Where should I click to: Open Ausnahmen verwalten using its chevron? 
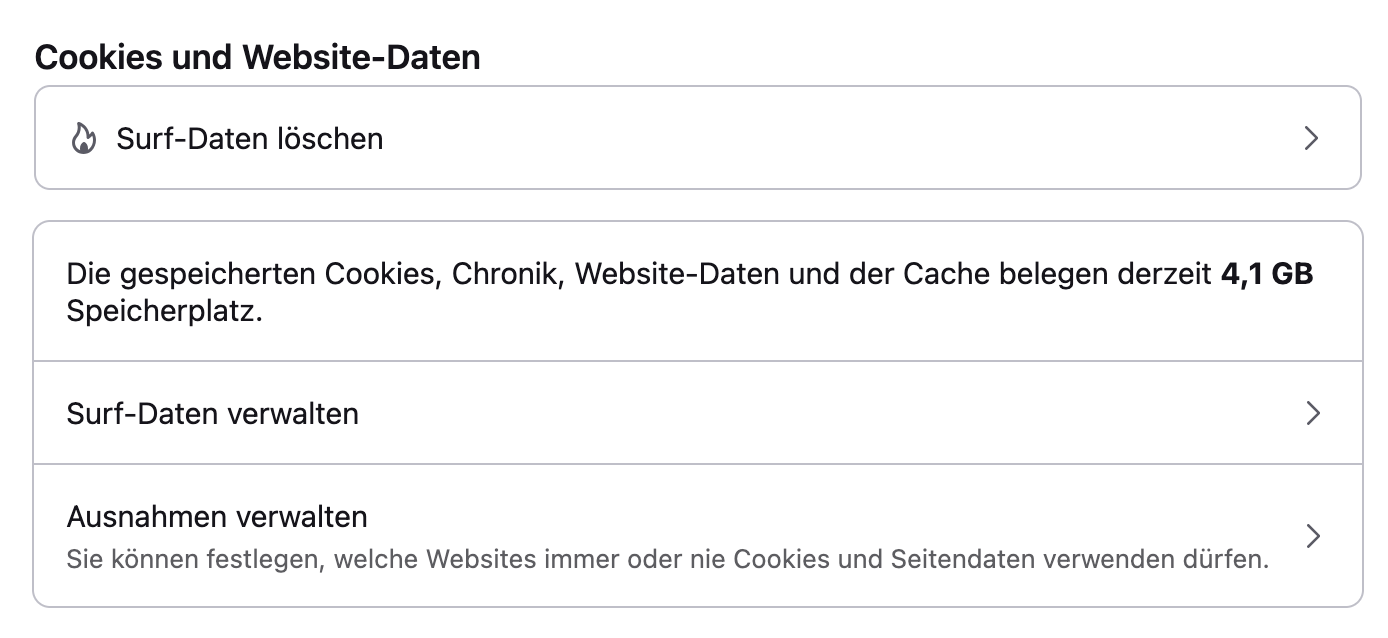pyautogui.click(x=1313, y=536)
